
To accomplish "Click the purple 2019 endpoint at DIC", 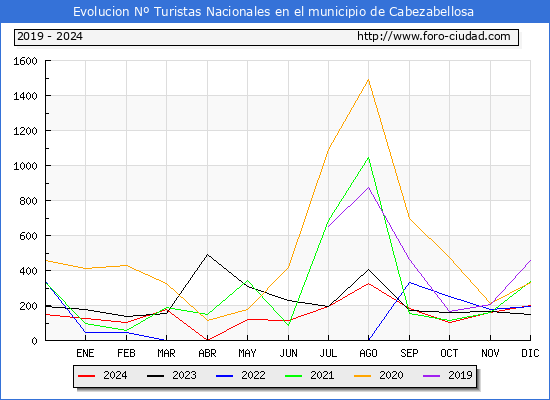I will point(530,260).
